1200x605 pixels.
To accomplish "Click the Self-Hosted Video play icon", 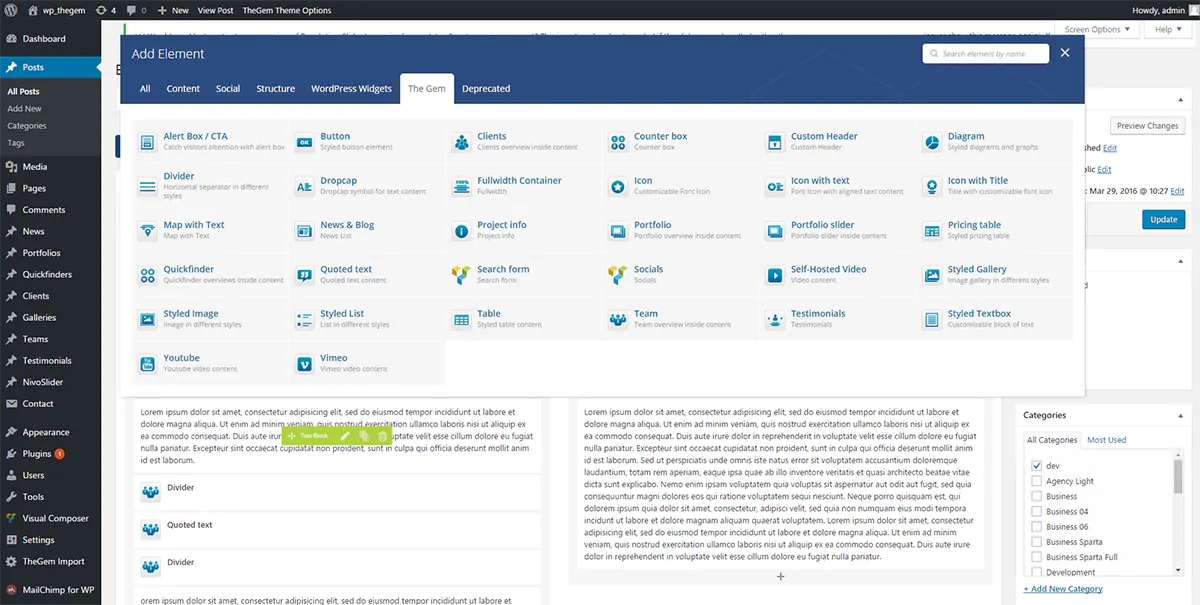I will pos(774,275).
